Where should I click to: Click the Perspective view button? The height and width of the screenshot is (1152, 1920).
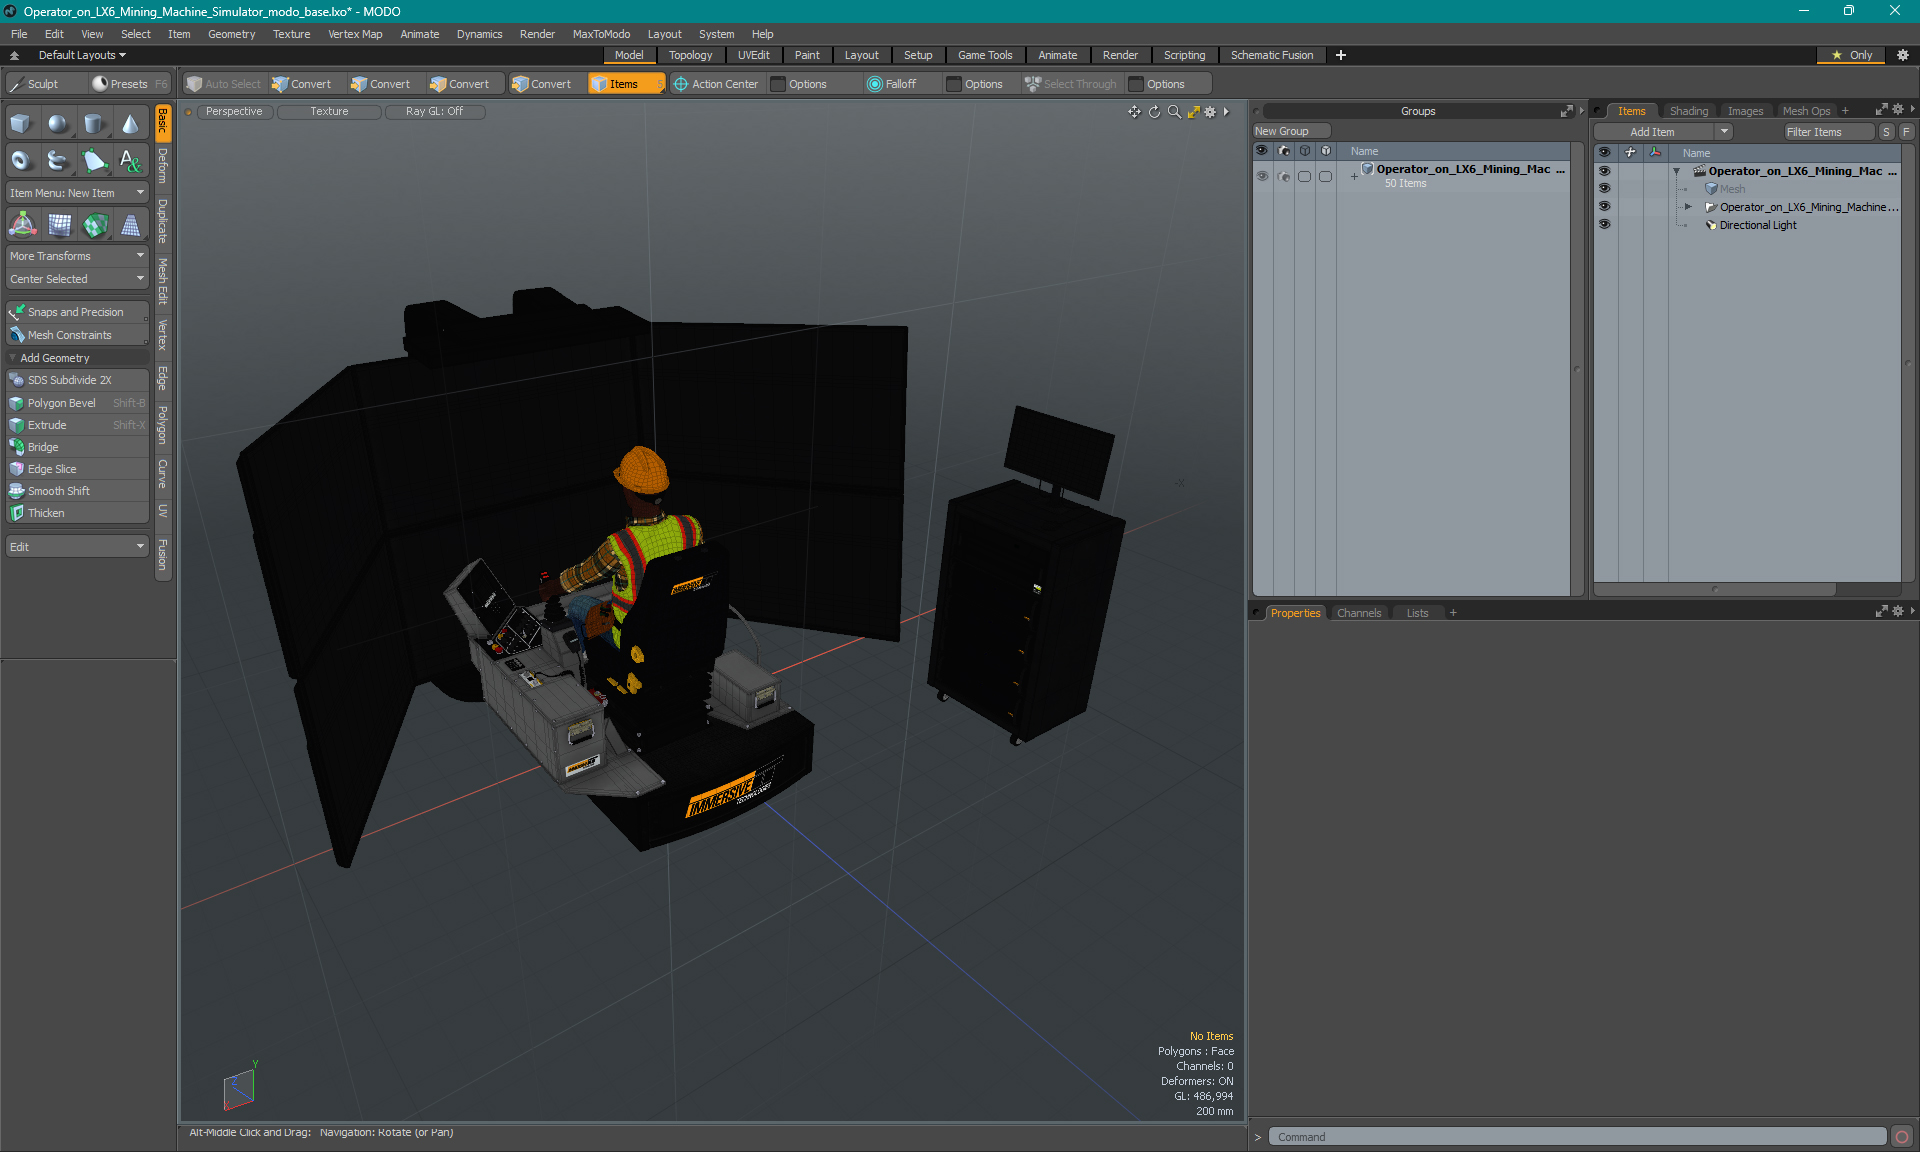(x=234, y=112)
